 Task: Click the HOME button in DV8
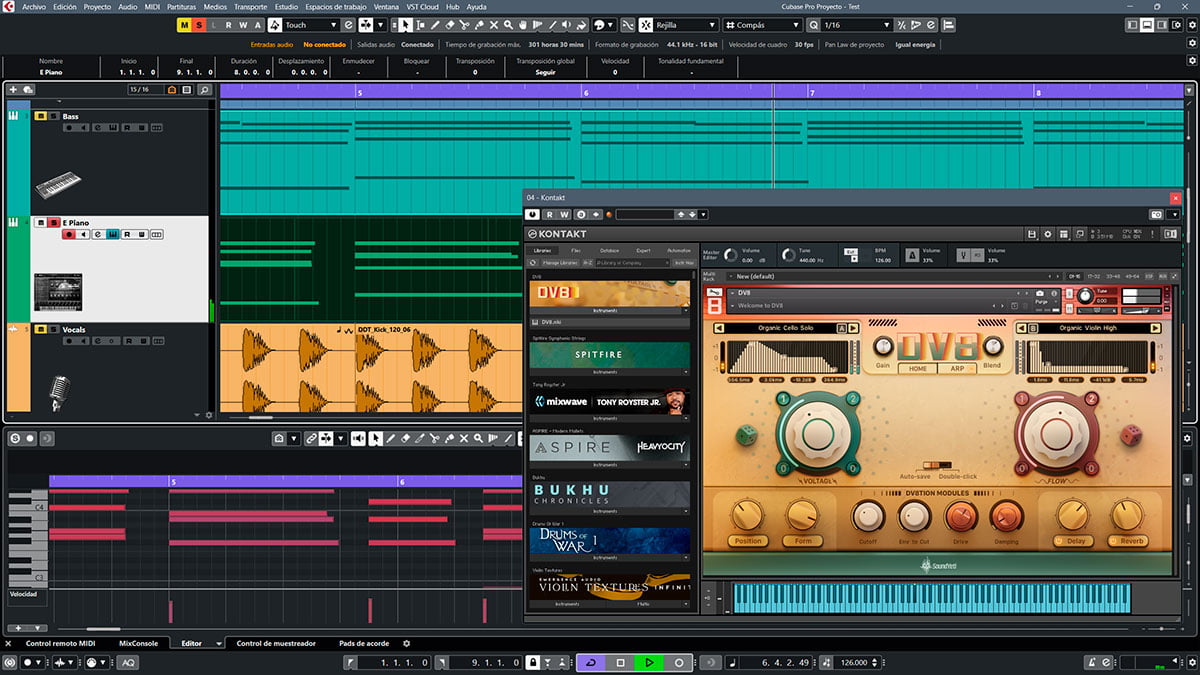[x=917, y=368]
